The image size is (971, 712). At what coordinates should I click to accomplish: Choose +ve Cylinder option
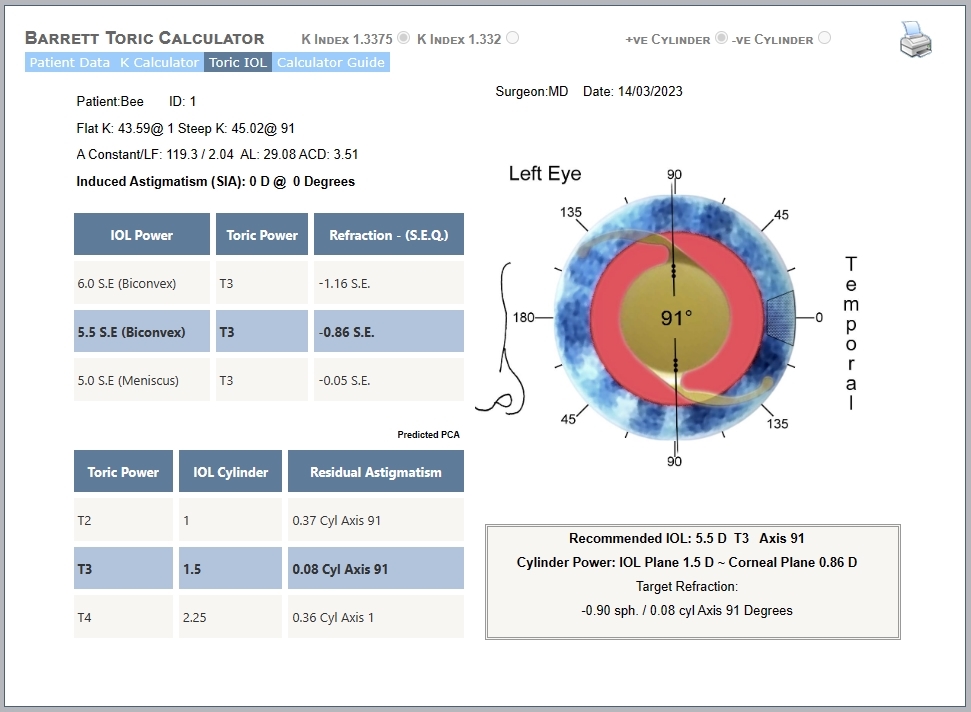click(x=721, y=38)
